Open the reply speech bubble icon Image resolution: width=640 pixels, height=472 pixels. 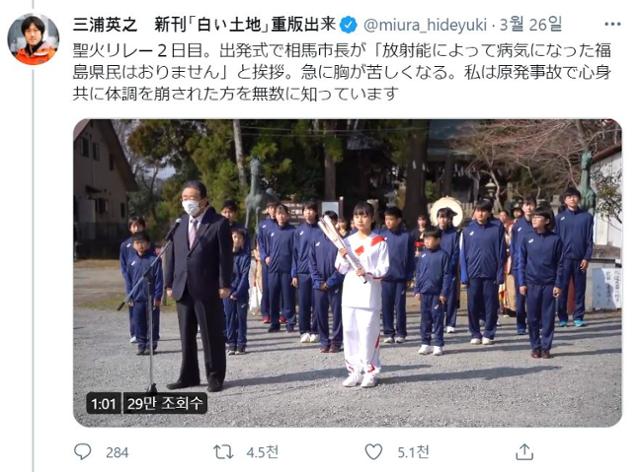click(x=82, y=452)
